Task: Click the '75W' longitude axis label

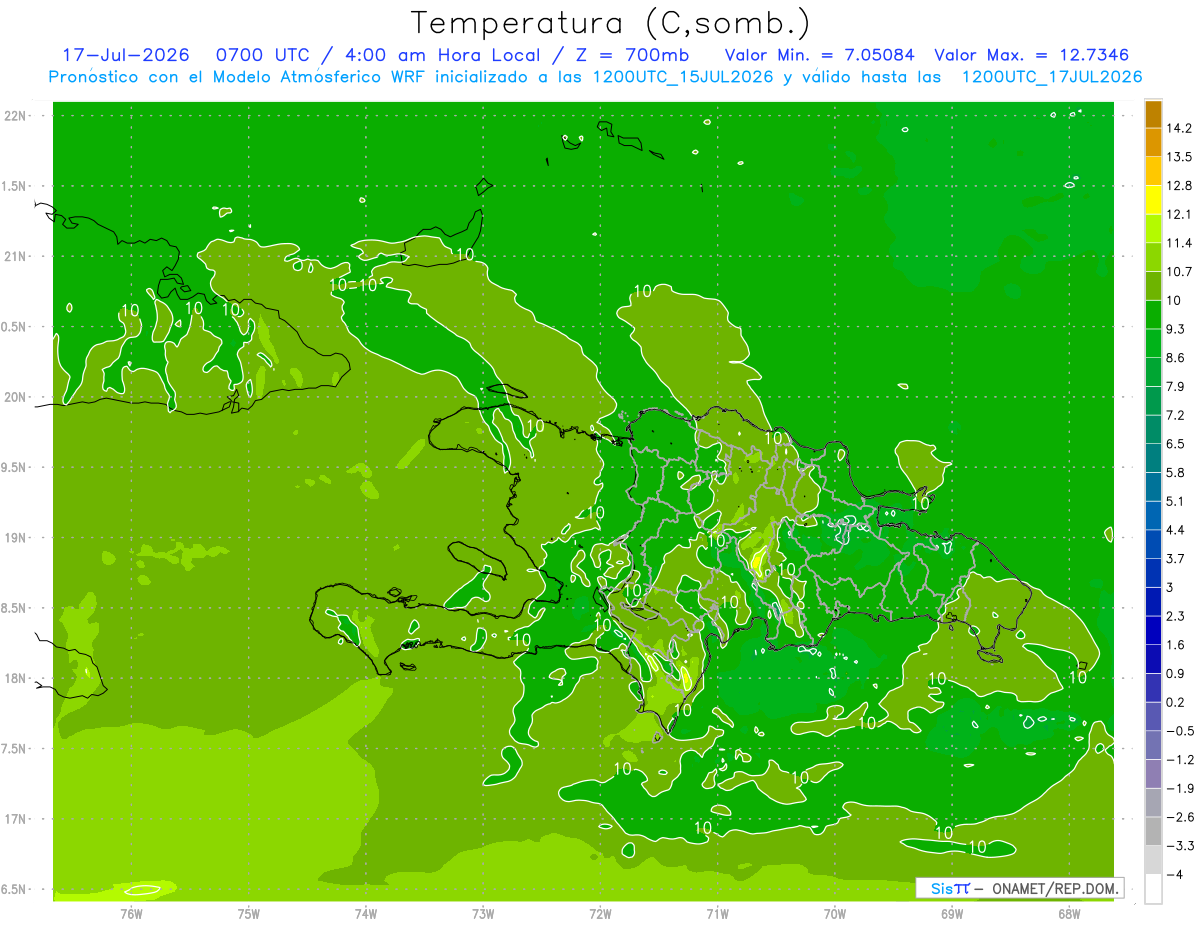Action: point(249,914)
